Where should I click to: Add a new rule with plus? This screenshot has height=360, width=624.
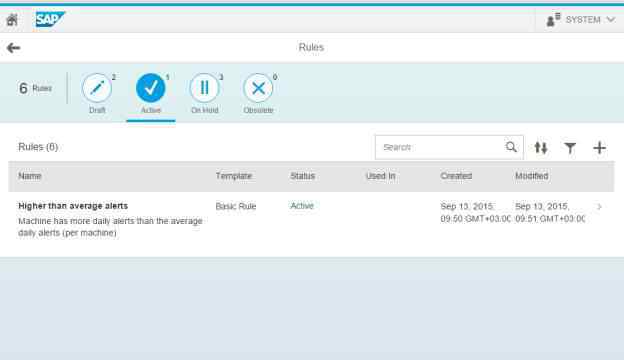(599, 148)
